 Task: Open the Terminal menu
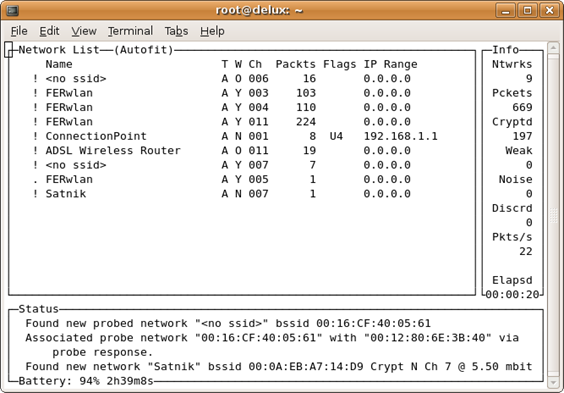(x=130, y=31)
